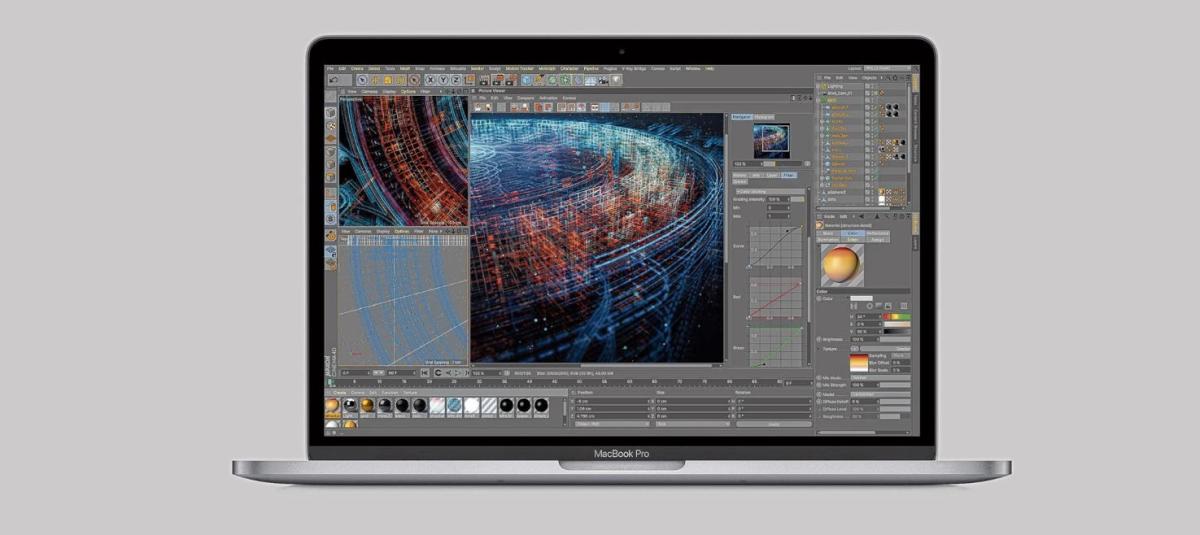This screenshot has height=535, width=1200.
Task: Switch to the Navigator tab
Action: pyautogui.click(x=742, y=117)
